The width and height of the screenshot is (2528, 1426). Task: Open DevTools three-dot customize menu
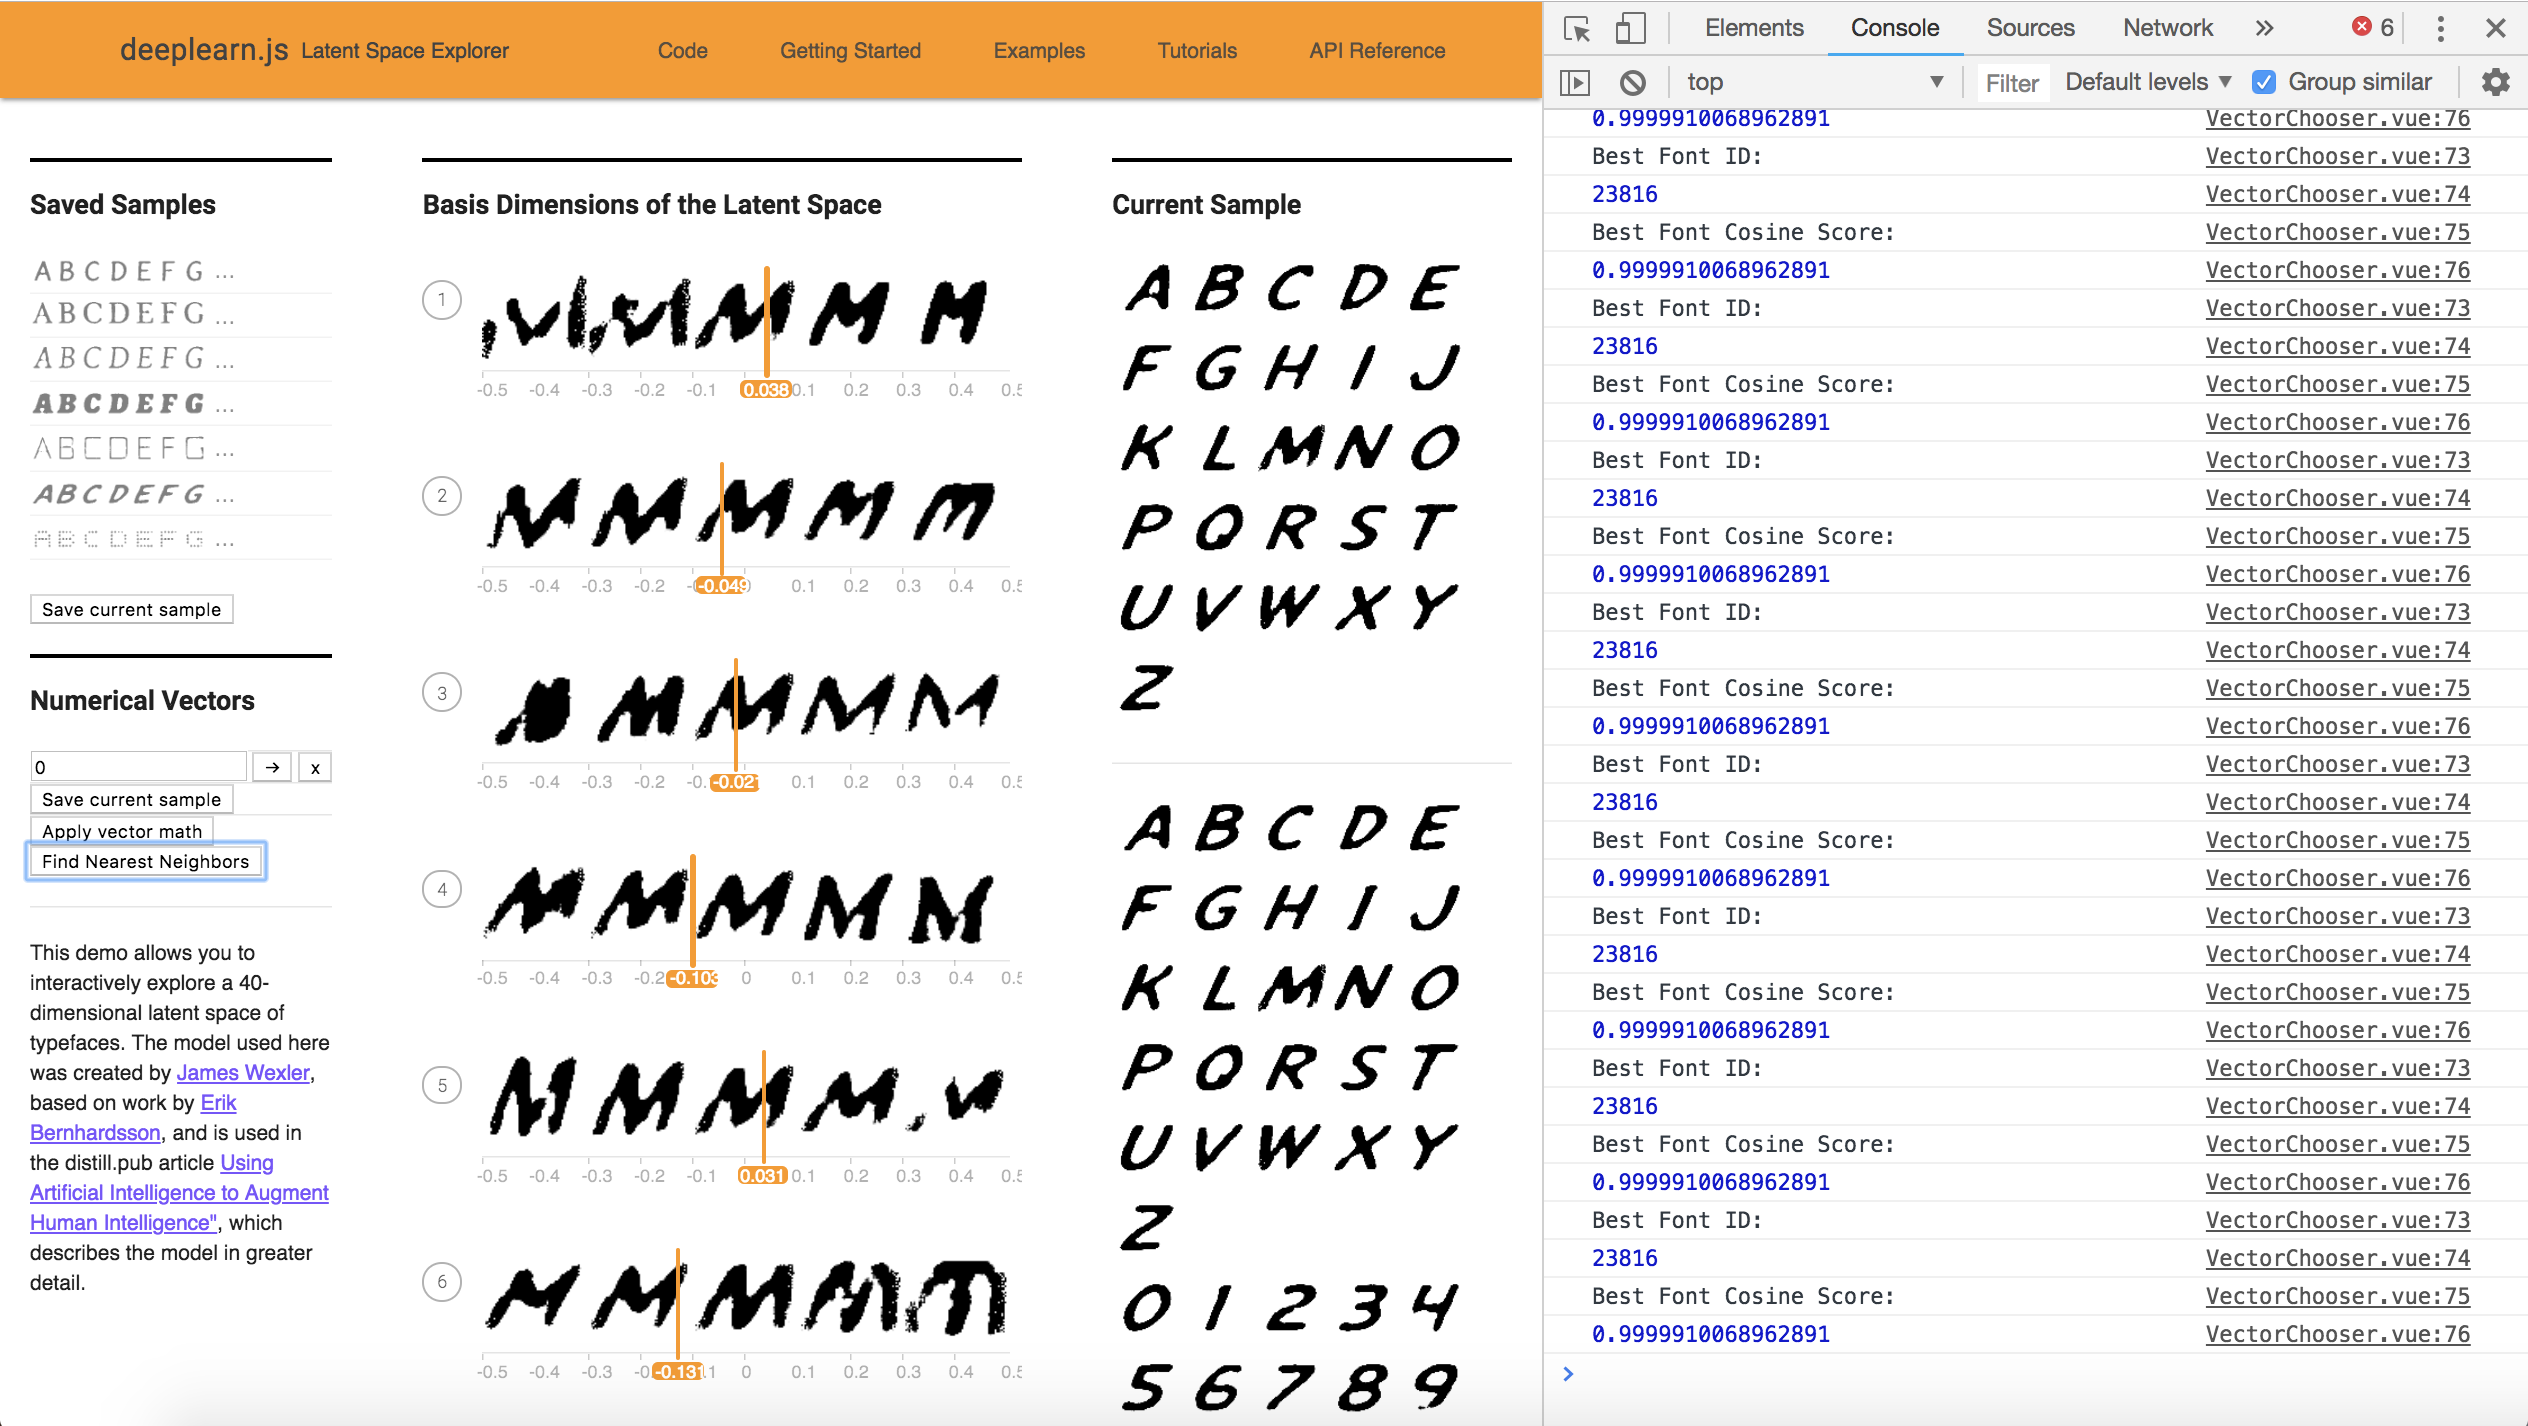coord(2441,28)
